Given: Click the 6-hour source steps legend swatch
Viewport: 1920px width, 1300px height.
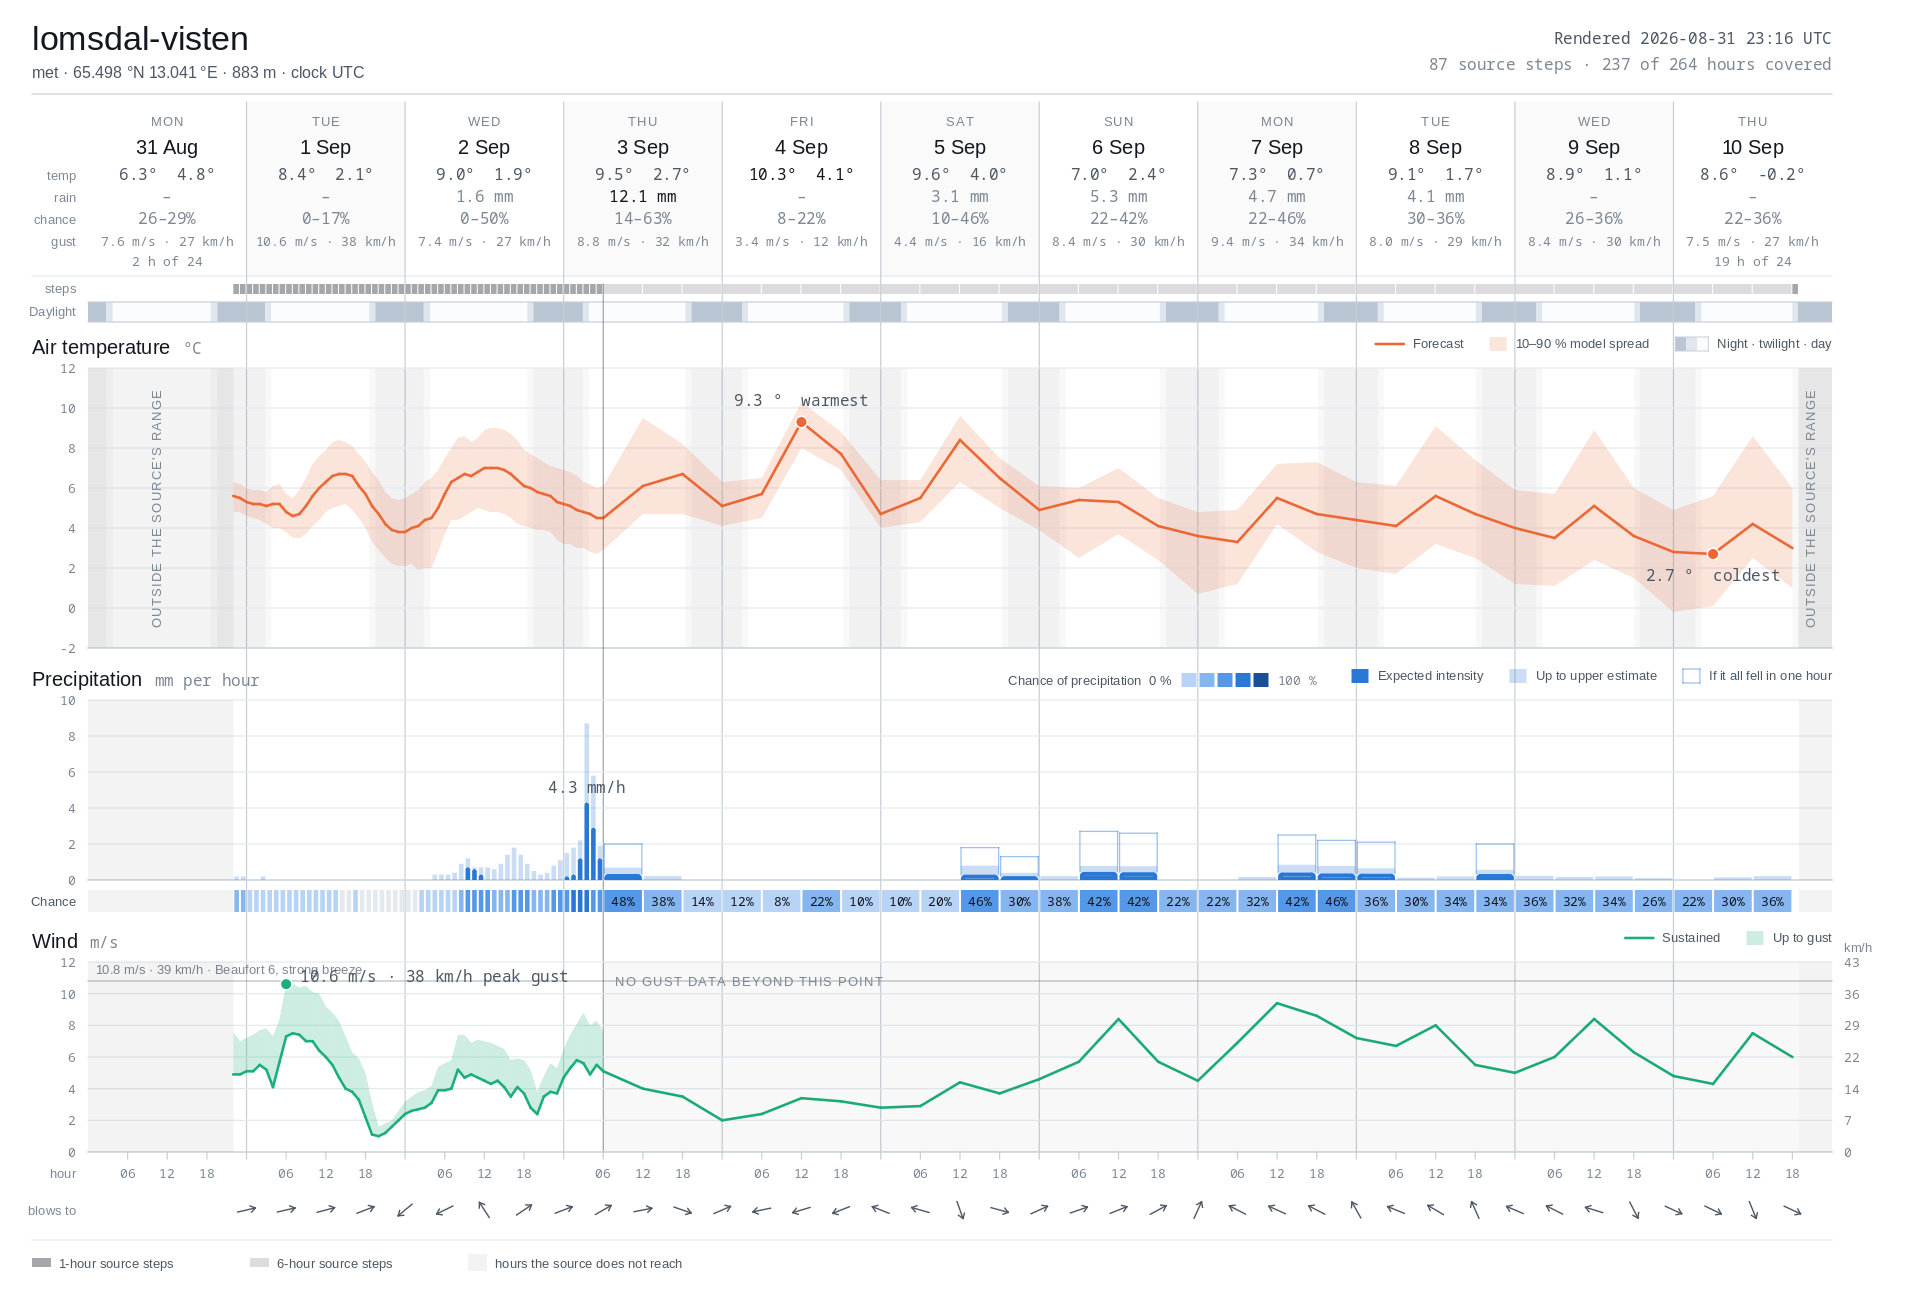Looking at the screenshot, I should pos(259,1263).
